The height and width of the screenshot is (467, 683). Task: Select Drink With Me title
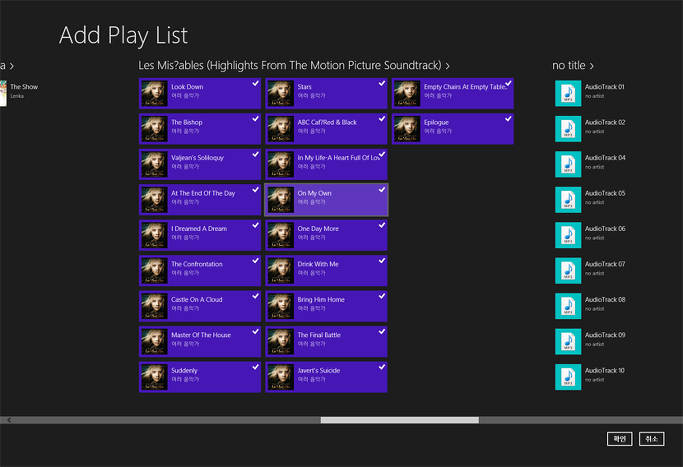click(x=318, y=264)
